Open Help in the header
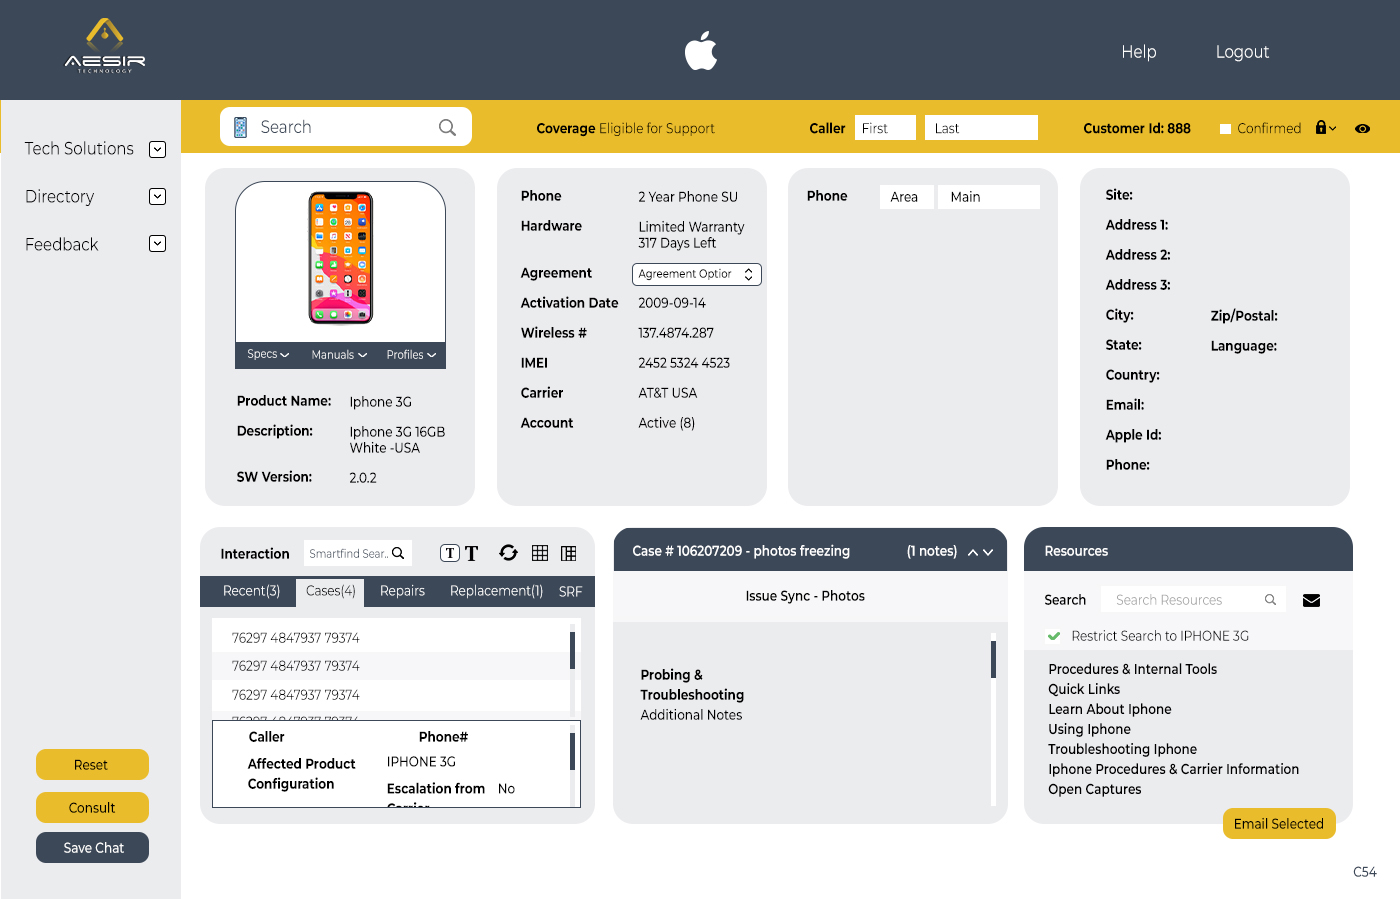 1139,52
